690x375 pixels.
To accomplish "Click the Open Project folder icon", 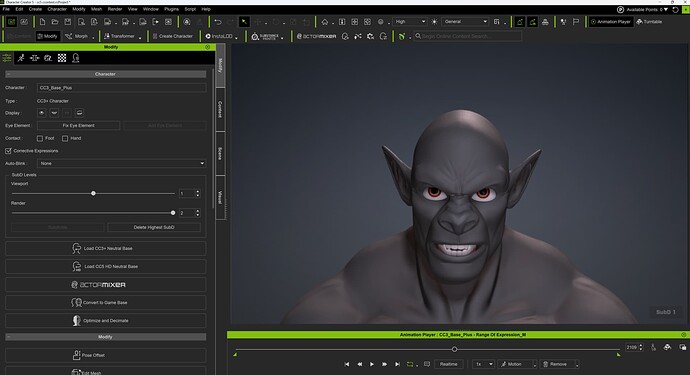I will [55, 22].
